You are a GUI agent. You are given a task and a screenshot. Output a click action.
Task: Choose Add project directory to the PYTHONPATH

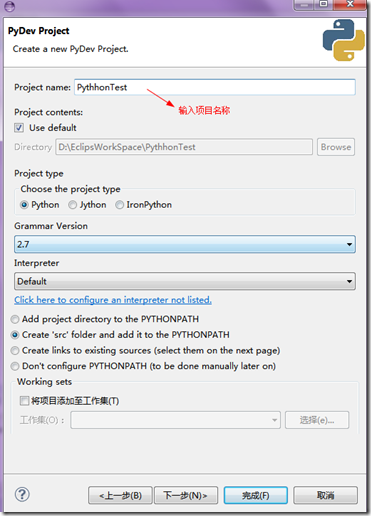click(x=15, y=319)
